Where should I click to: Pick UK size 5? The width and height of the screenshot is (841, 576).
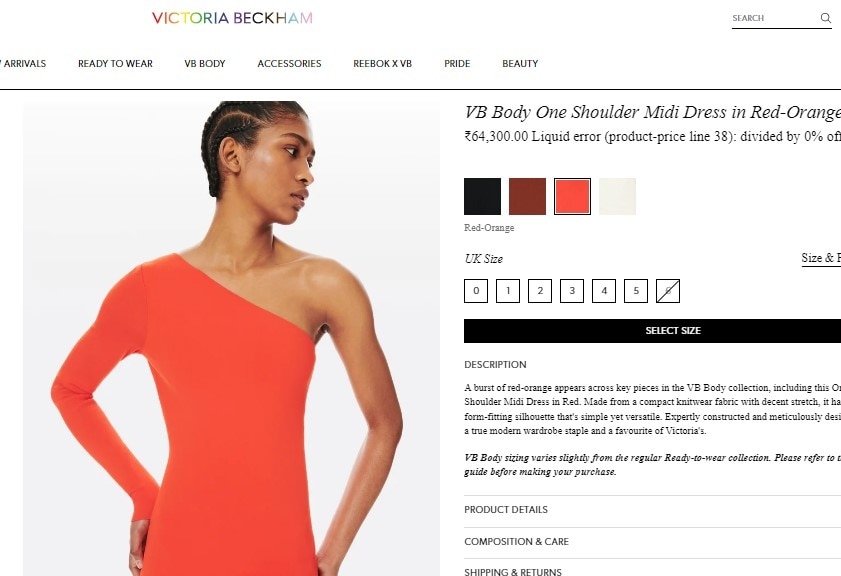pos(636,291)
